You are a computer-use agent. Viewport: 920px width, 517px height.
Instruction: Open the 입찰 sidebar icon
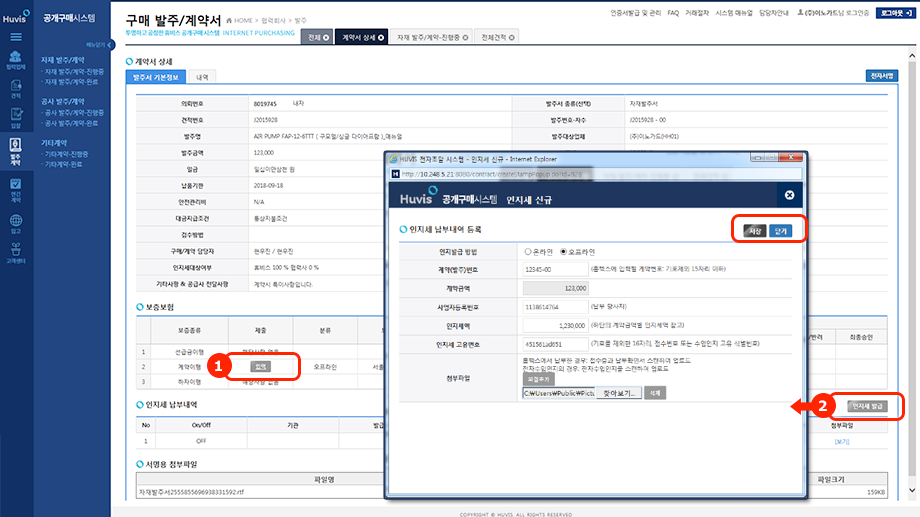16,118
